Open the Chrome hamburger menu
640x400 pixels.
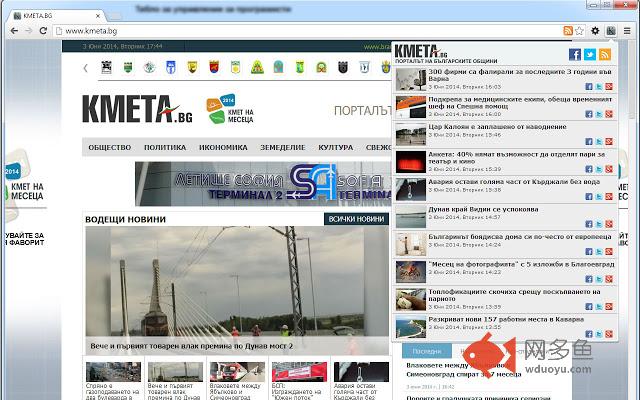pyautogui.click(x=627, y=31)
